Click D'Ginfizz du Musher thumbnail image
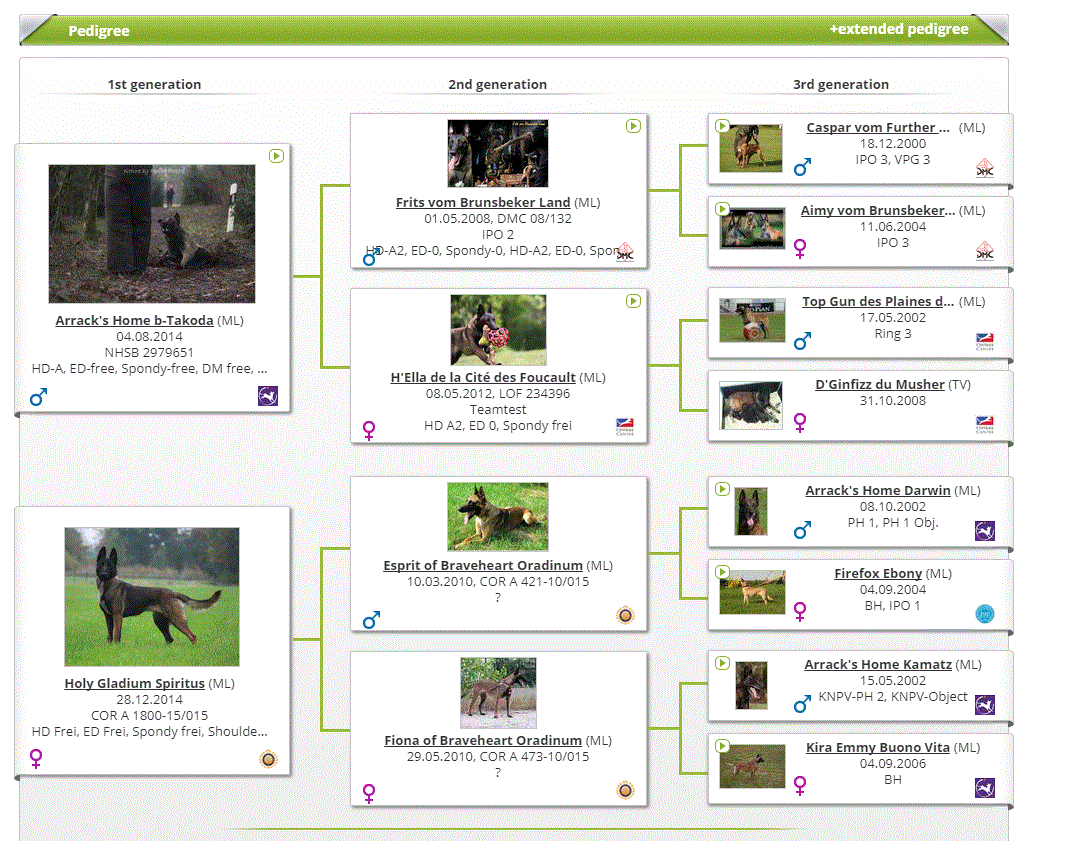 click(x=751, y=405)
